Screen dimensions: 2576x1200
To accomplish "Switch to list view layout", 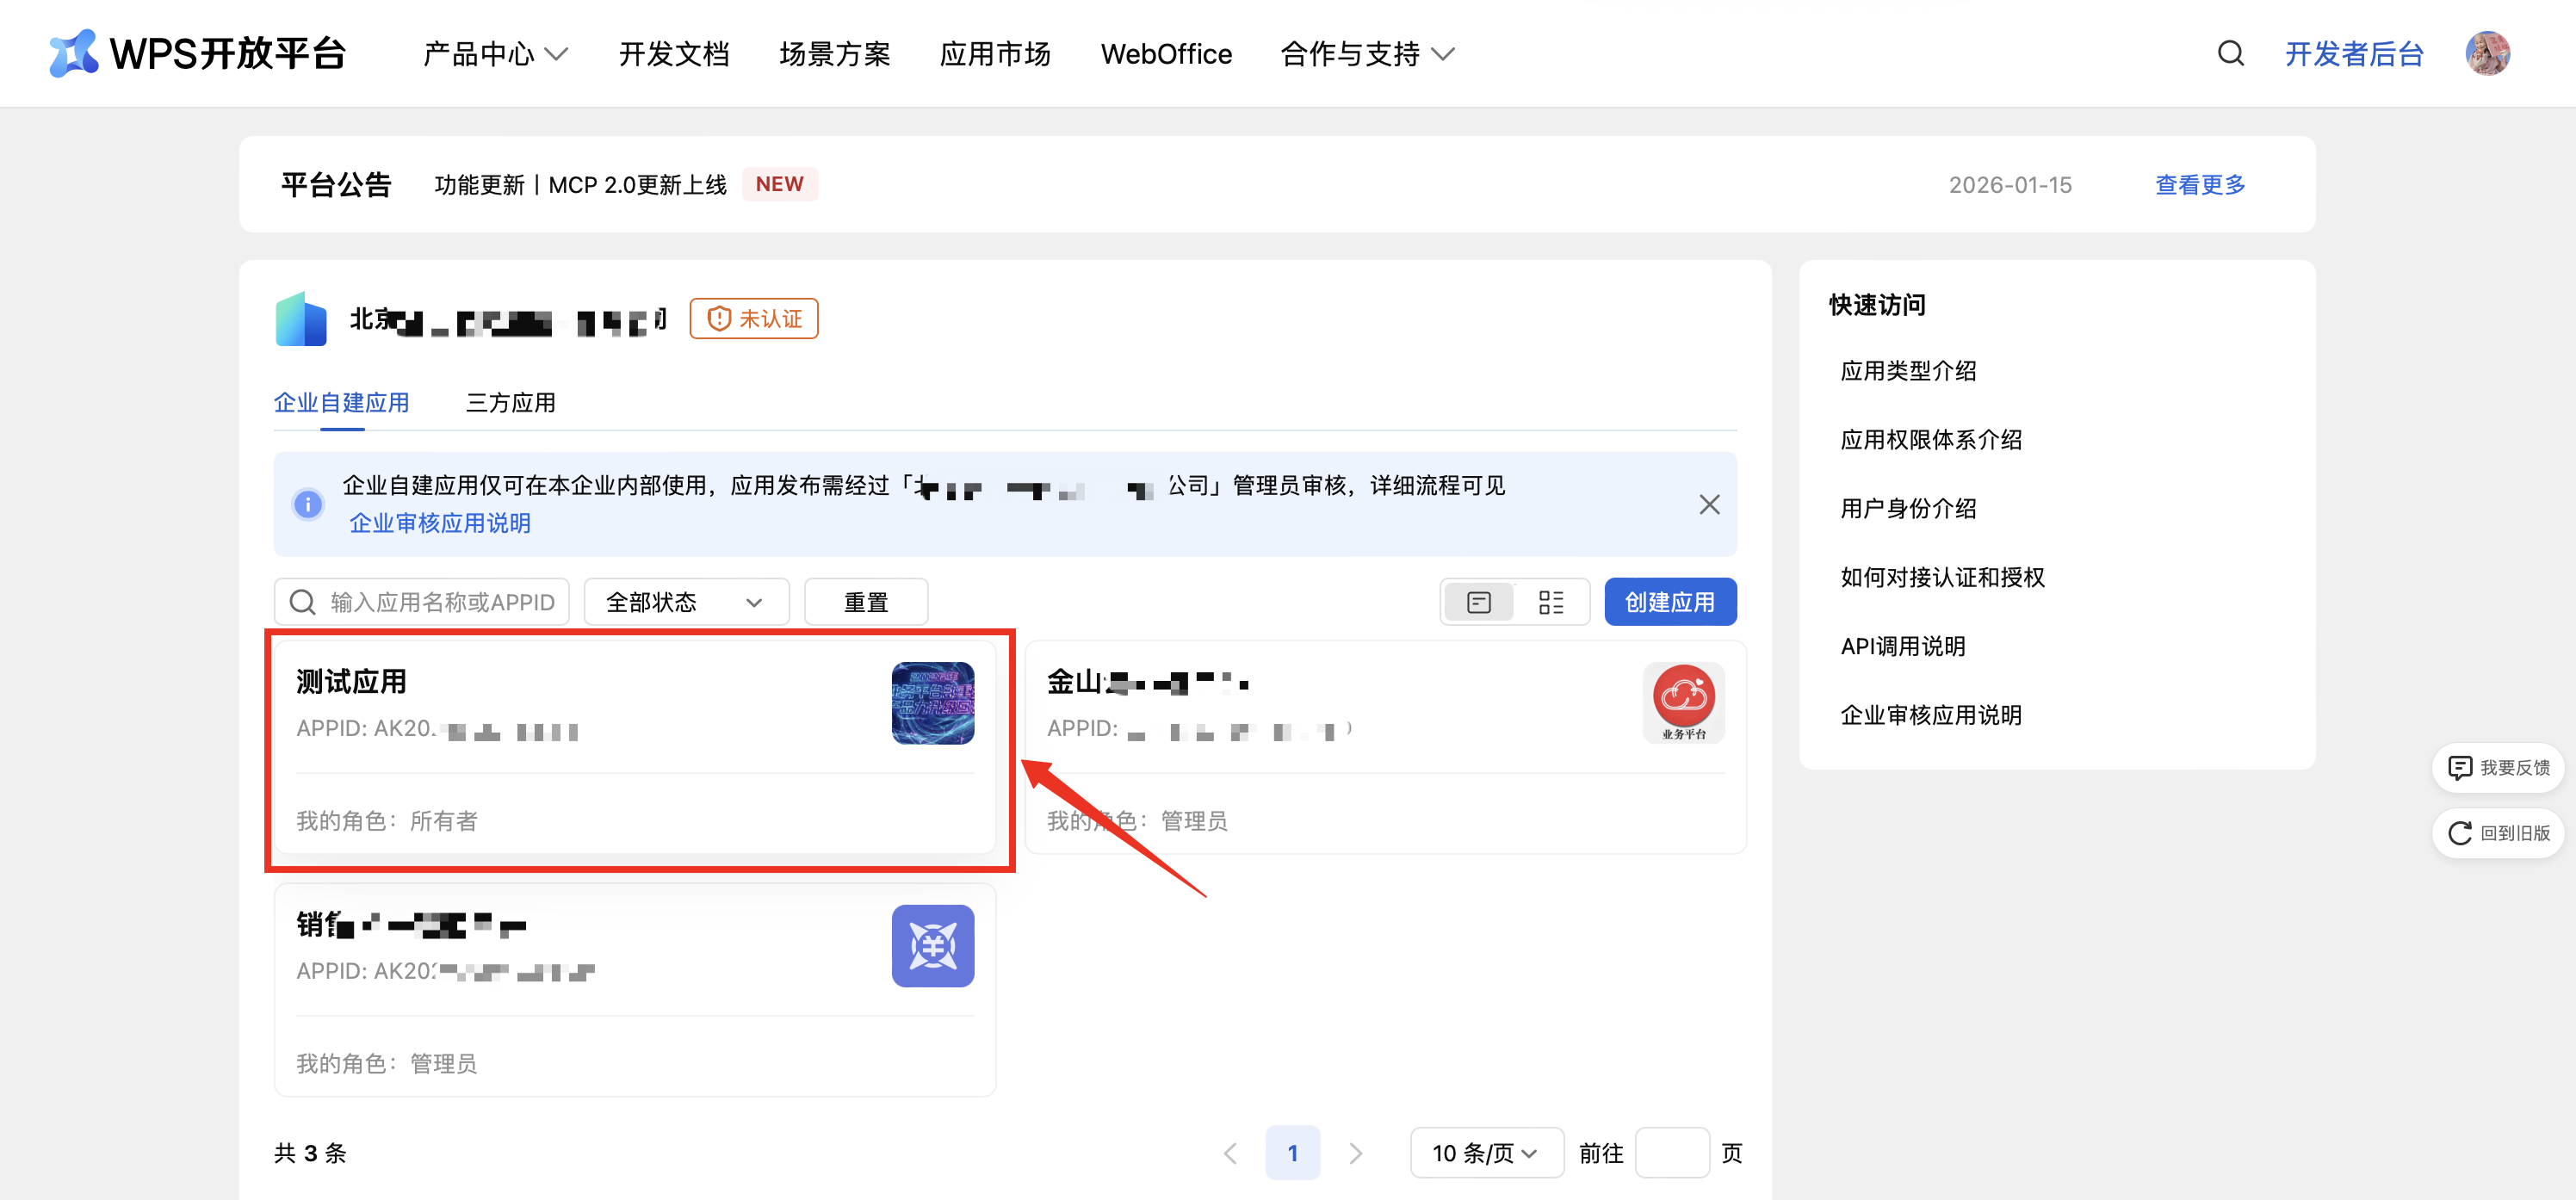I will point(1551,602).
